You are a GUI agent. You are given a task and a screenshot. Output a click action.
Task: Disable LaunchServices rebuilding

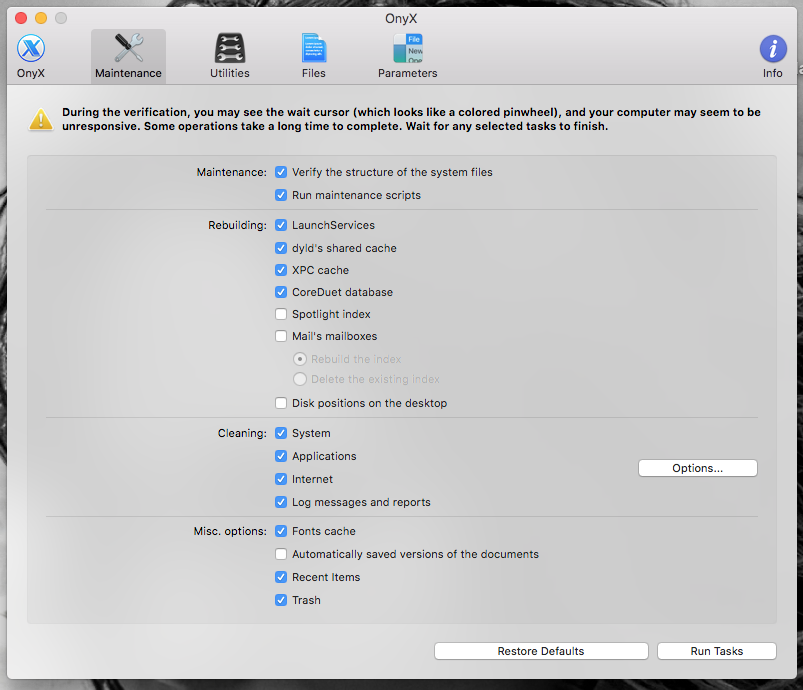pyautogui.click(x=281, y=225)
